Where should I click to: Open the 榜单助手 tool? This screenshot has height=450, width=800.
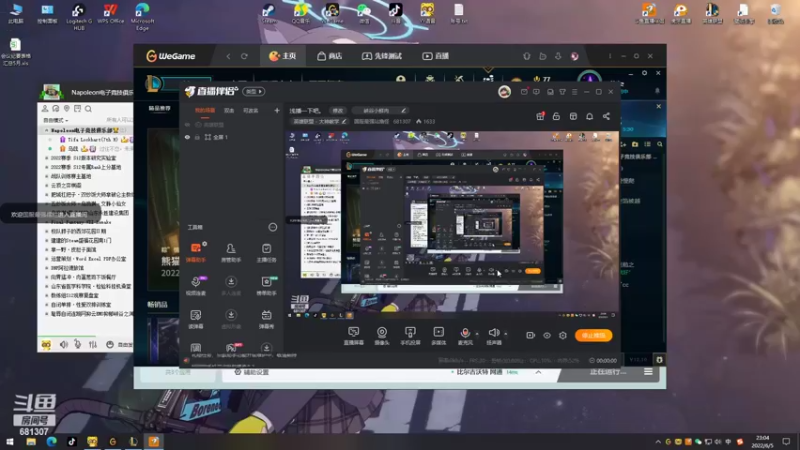click(266, 286)
